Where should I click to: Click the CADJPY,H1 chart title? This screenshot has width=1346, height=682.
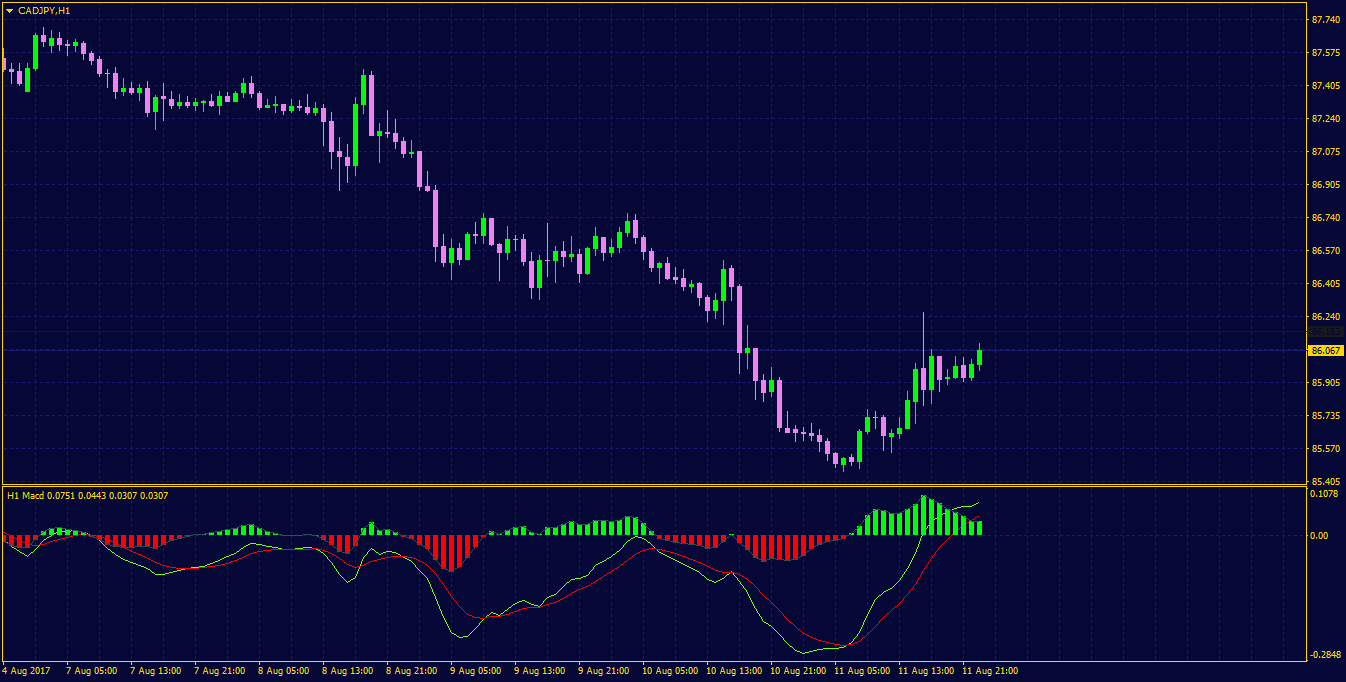coord(44,10)
